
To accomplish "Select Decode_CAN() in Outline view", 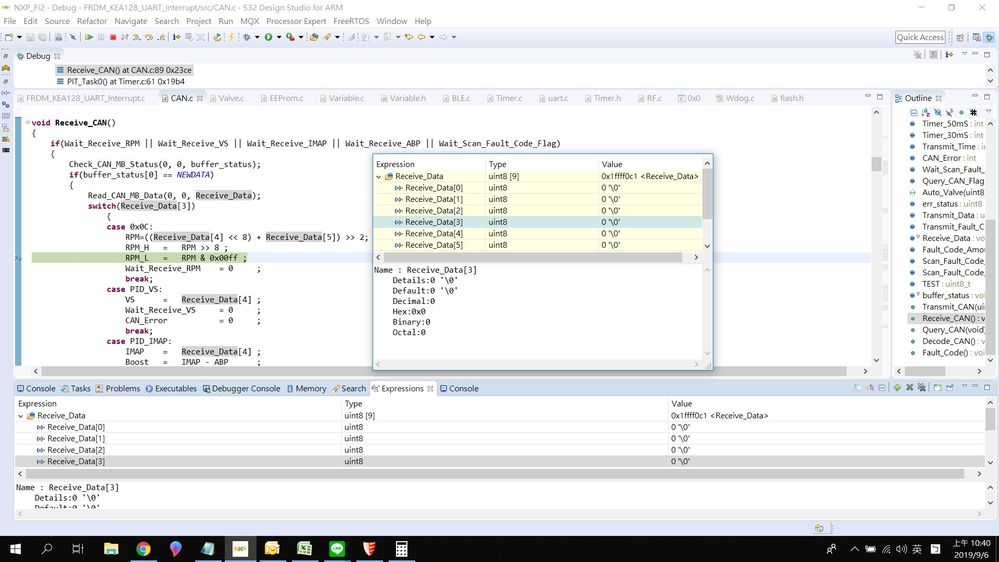I will 947,342.
